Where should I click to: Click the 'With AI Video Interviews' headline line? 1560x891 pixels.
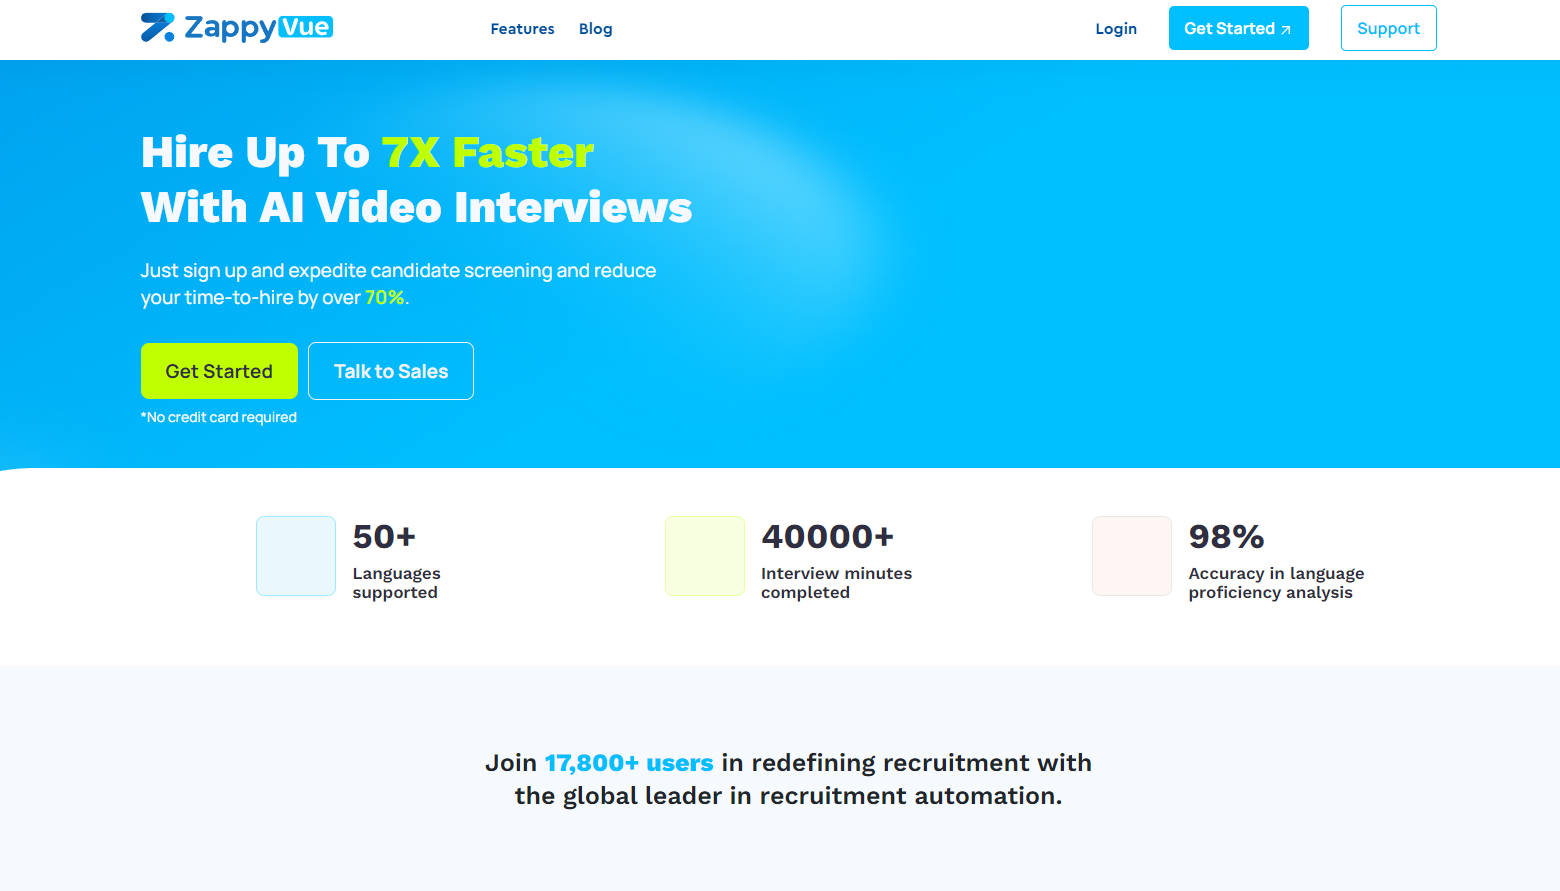tap(416, 208)
